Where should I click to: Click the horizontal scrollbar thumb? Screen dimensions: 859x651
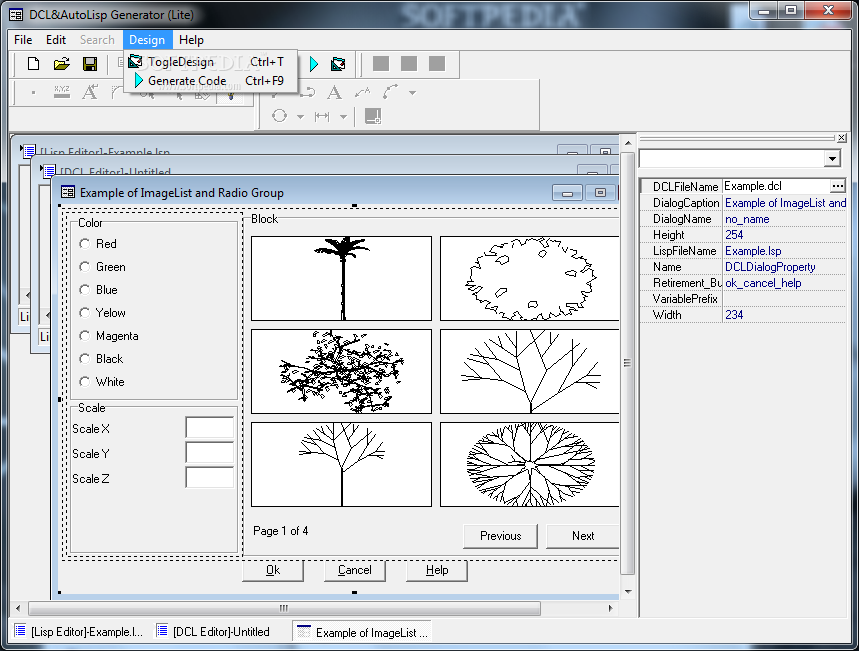point(284,608)
